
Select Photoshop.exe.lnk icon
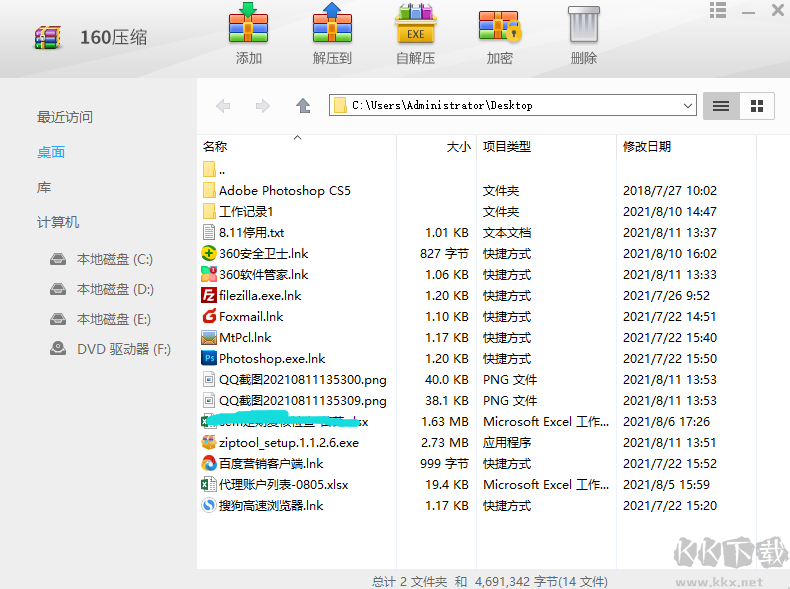209,359
